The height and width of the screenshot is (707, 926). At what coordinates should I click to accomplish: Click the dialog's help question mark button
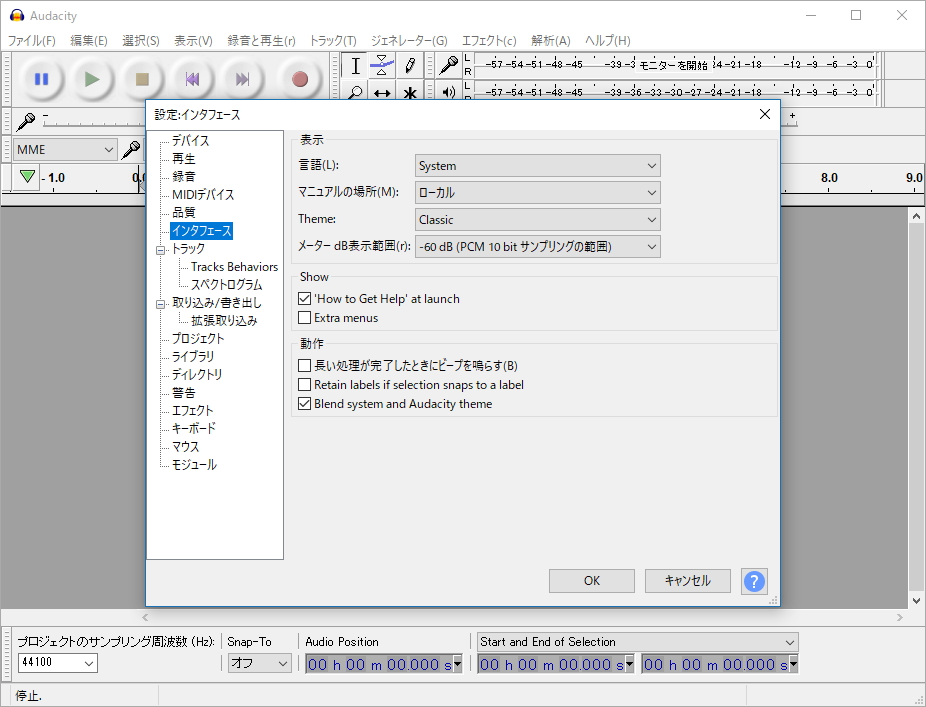(754, 581)
